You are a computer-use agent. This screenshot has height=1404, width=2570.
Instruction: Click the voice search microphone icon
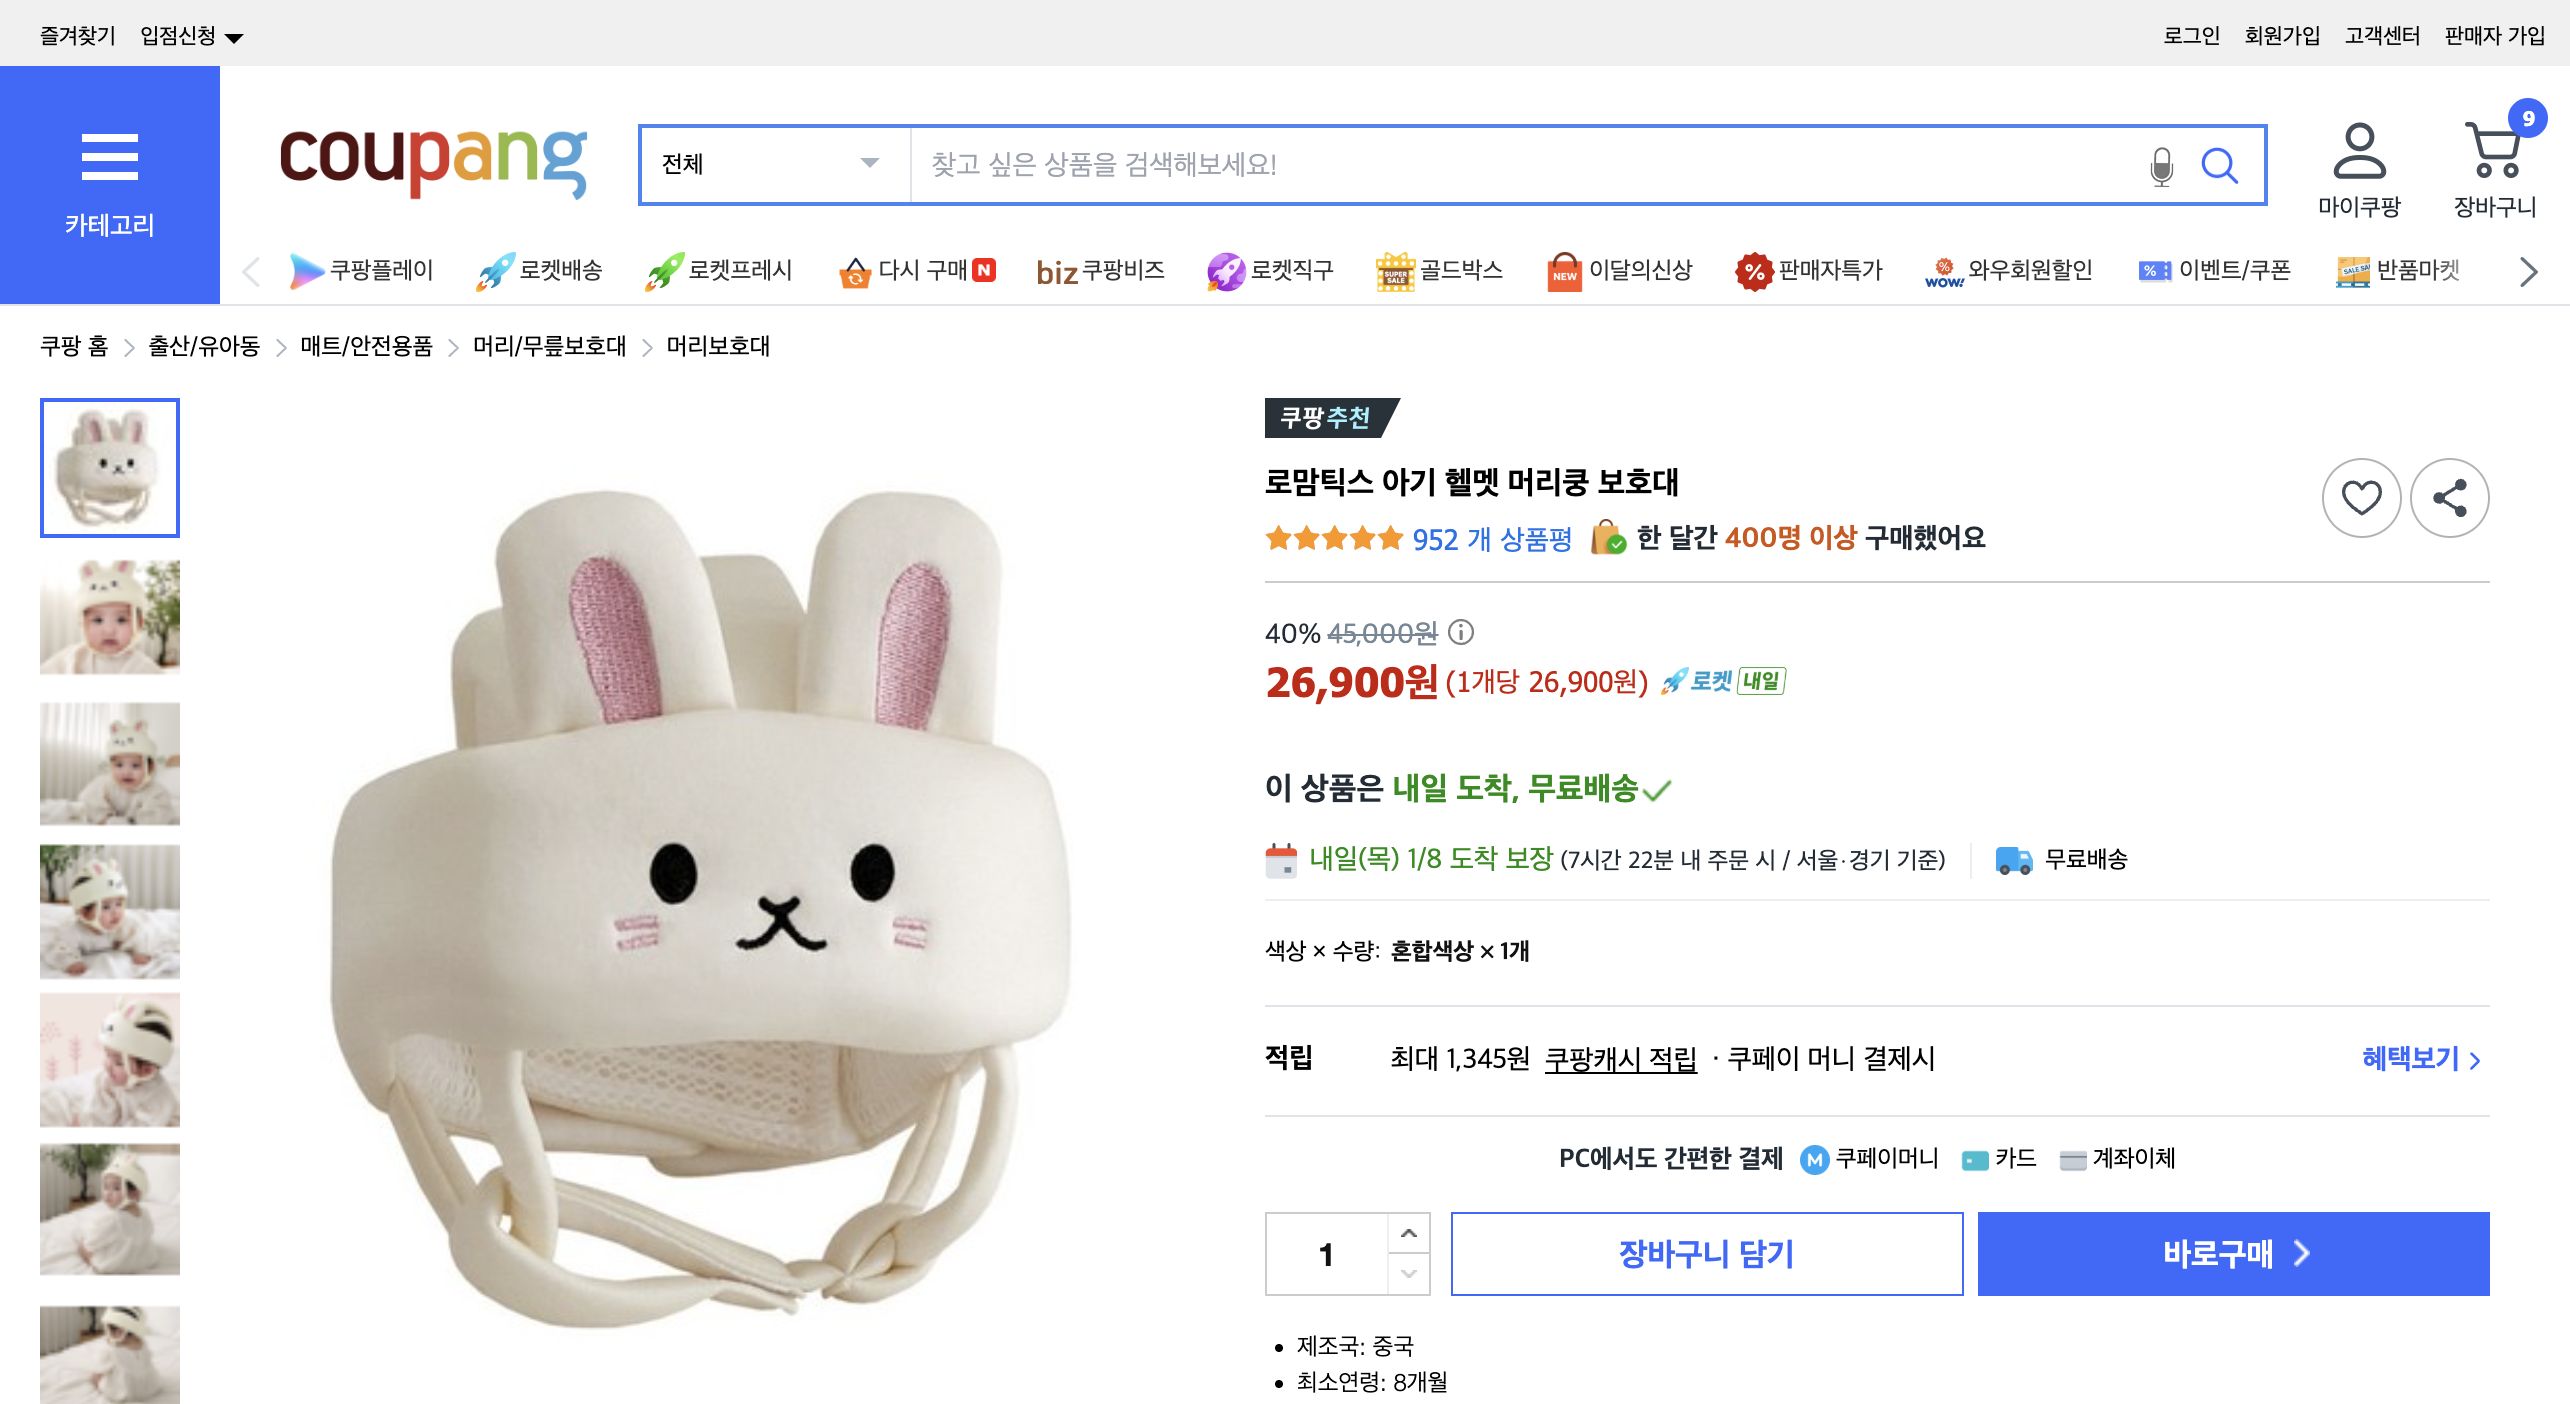coord(2161,166)
